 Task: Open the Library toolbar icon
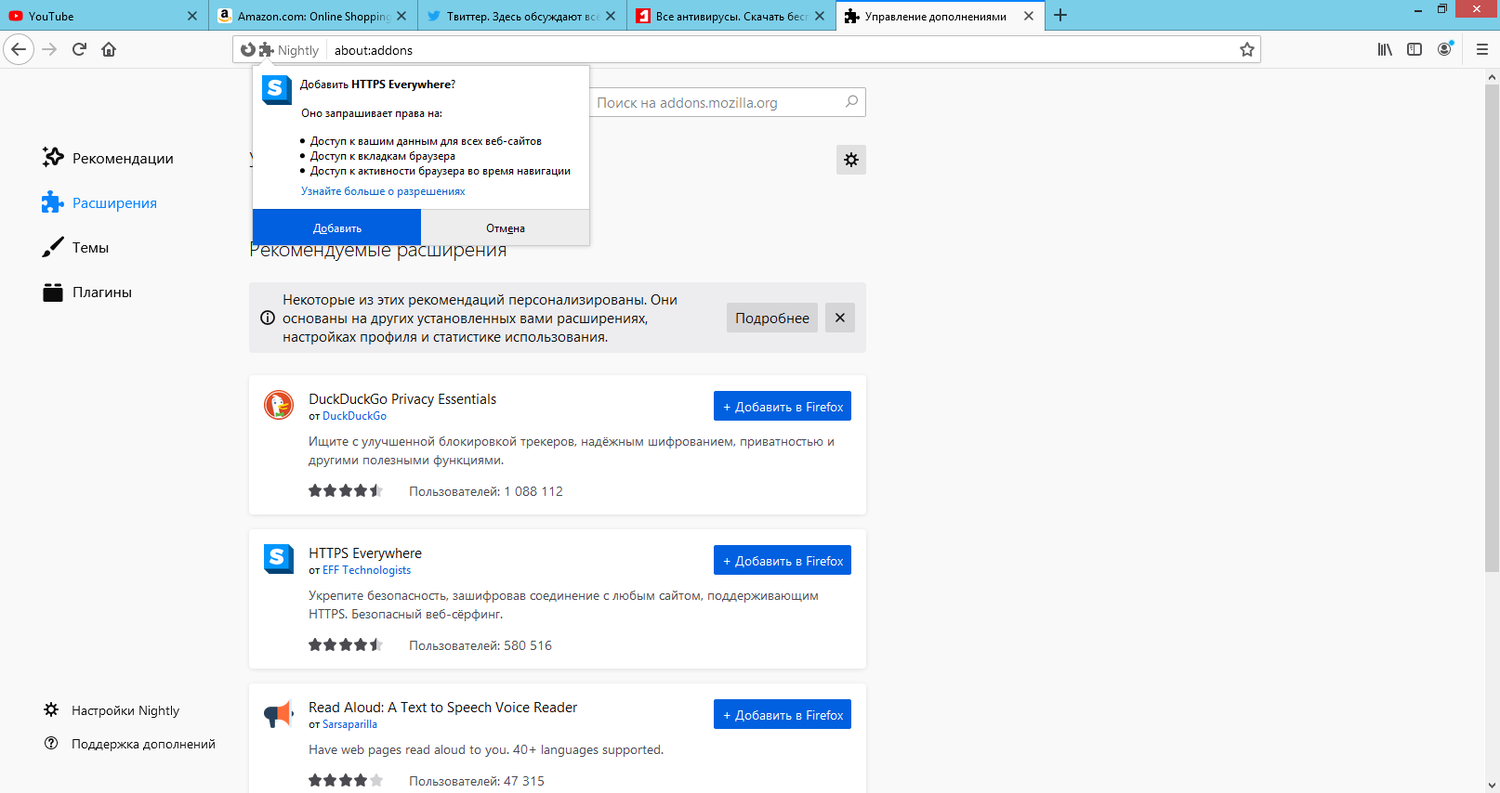(1385, 49)
